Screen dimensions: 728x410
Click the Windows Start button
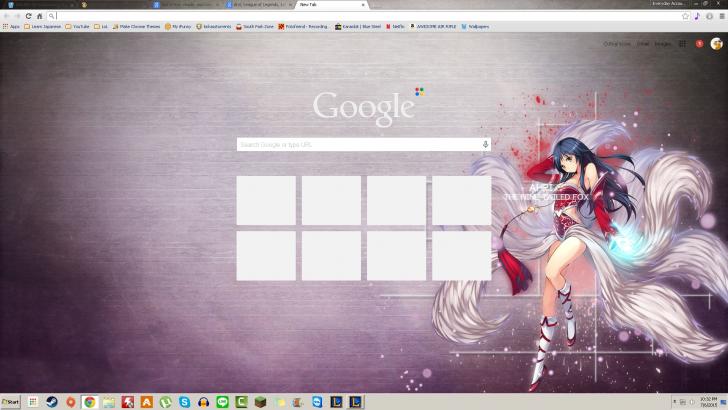11,402
